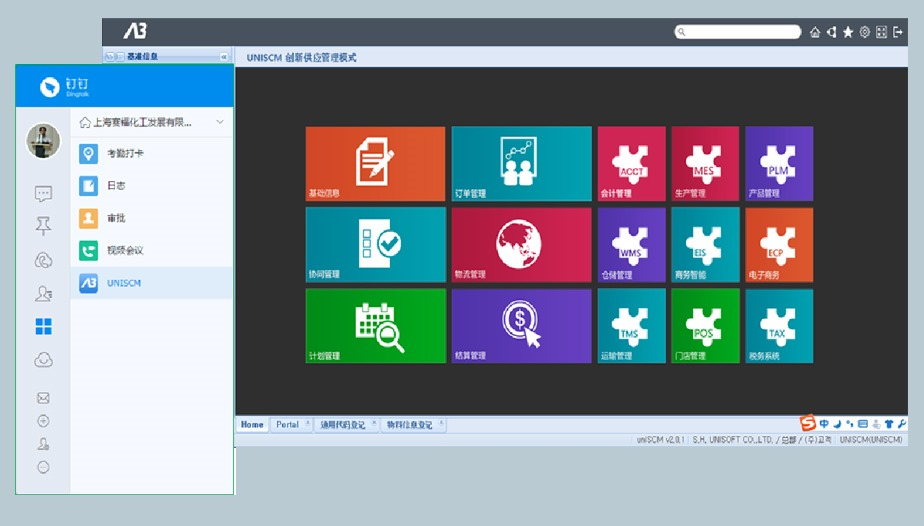Screen dimensions: 924x526
Task: Expand the 上海赛福化工发展有限 company dropdown
Action: click(x=220, y=122)
